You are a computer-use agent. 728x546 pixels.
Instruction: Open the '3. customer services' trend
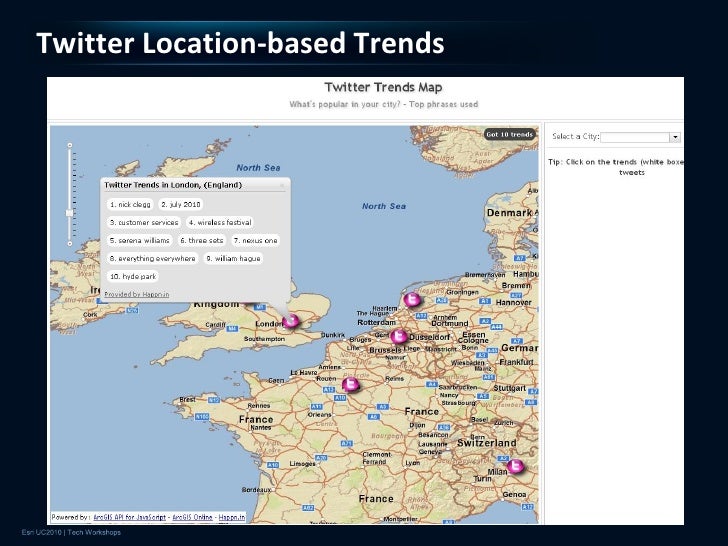pos(144,222)
